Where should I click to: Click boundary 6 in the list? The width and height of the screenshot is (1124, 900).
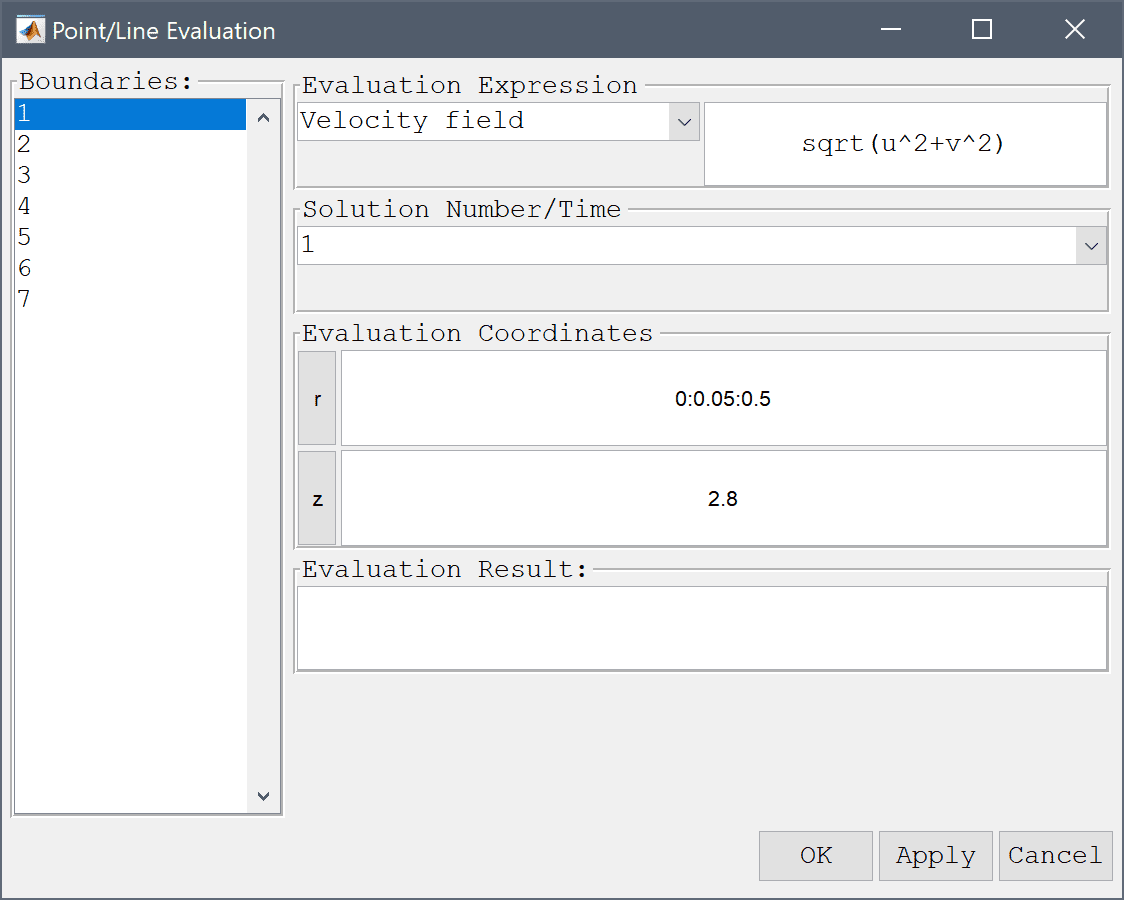point(130,269)
